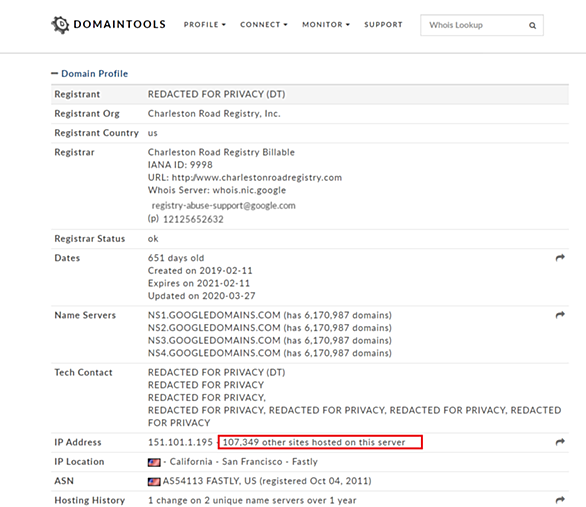The width and height of the screenshot is (586, 507).
Task: Click the 'IANA ID: 9998' line
Action: point(180,165)
